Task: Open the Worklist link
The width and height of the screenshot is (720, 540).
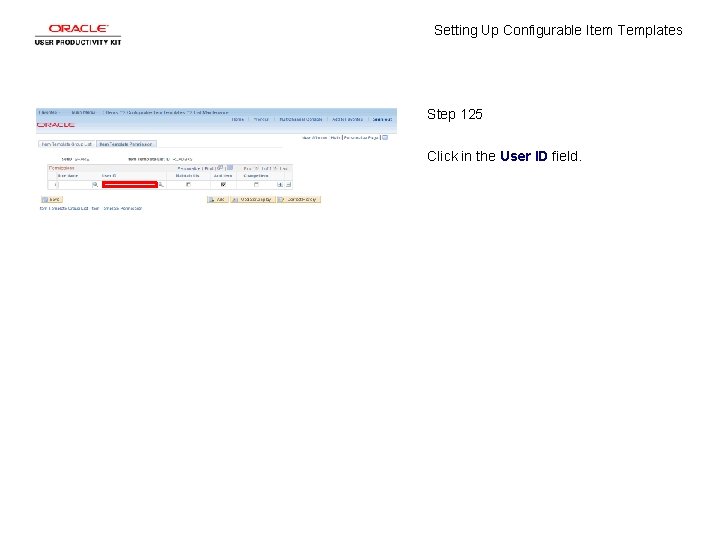Action: (261, 119)
